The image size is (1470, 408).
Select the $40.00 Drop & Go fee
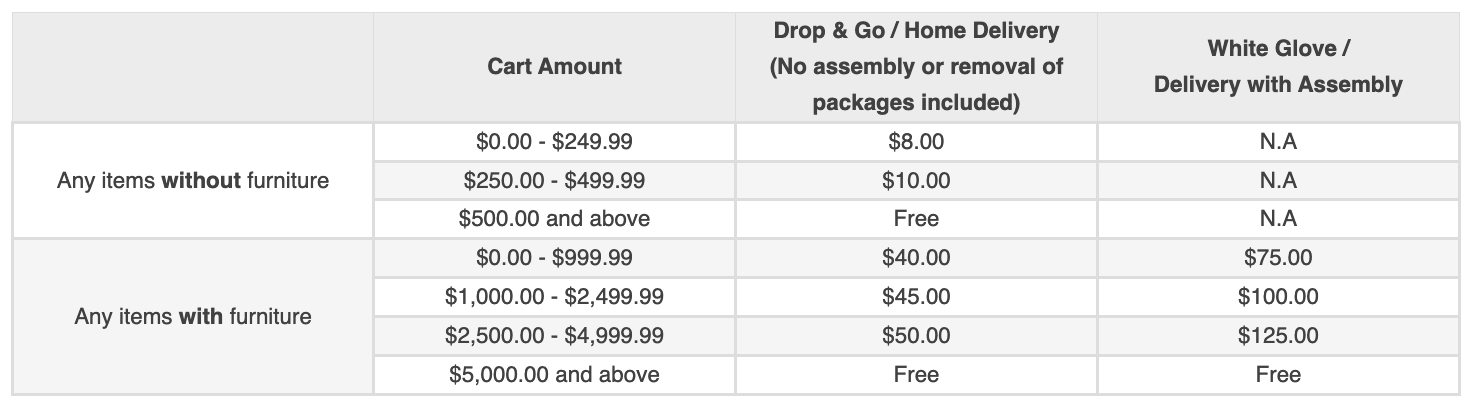[916, 258]
